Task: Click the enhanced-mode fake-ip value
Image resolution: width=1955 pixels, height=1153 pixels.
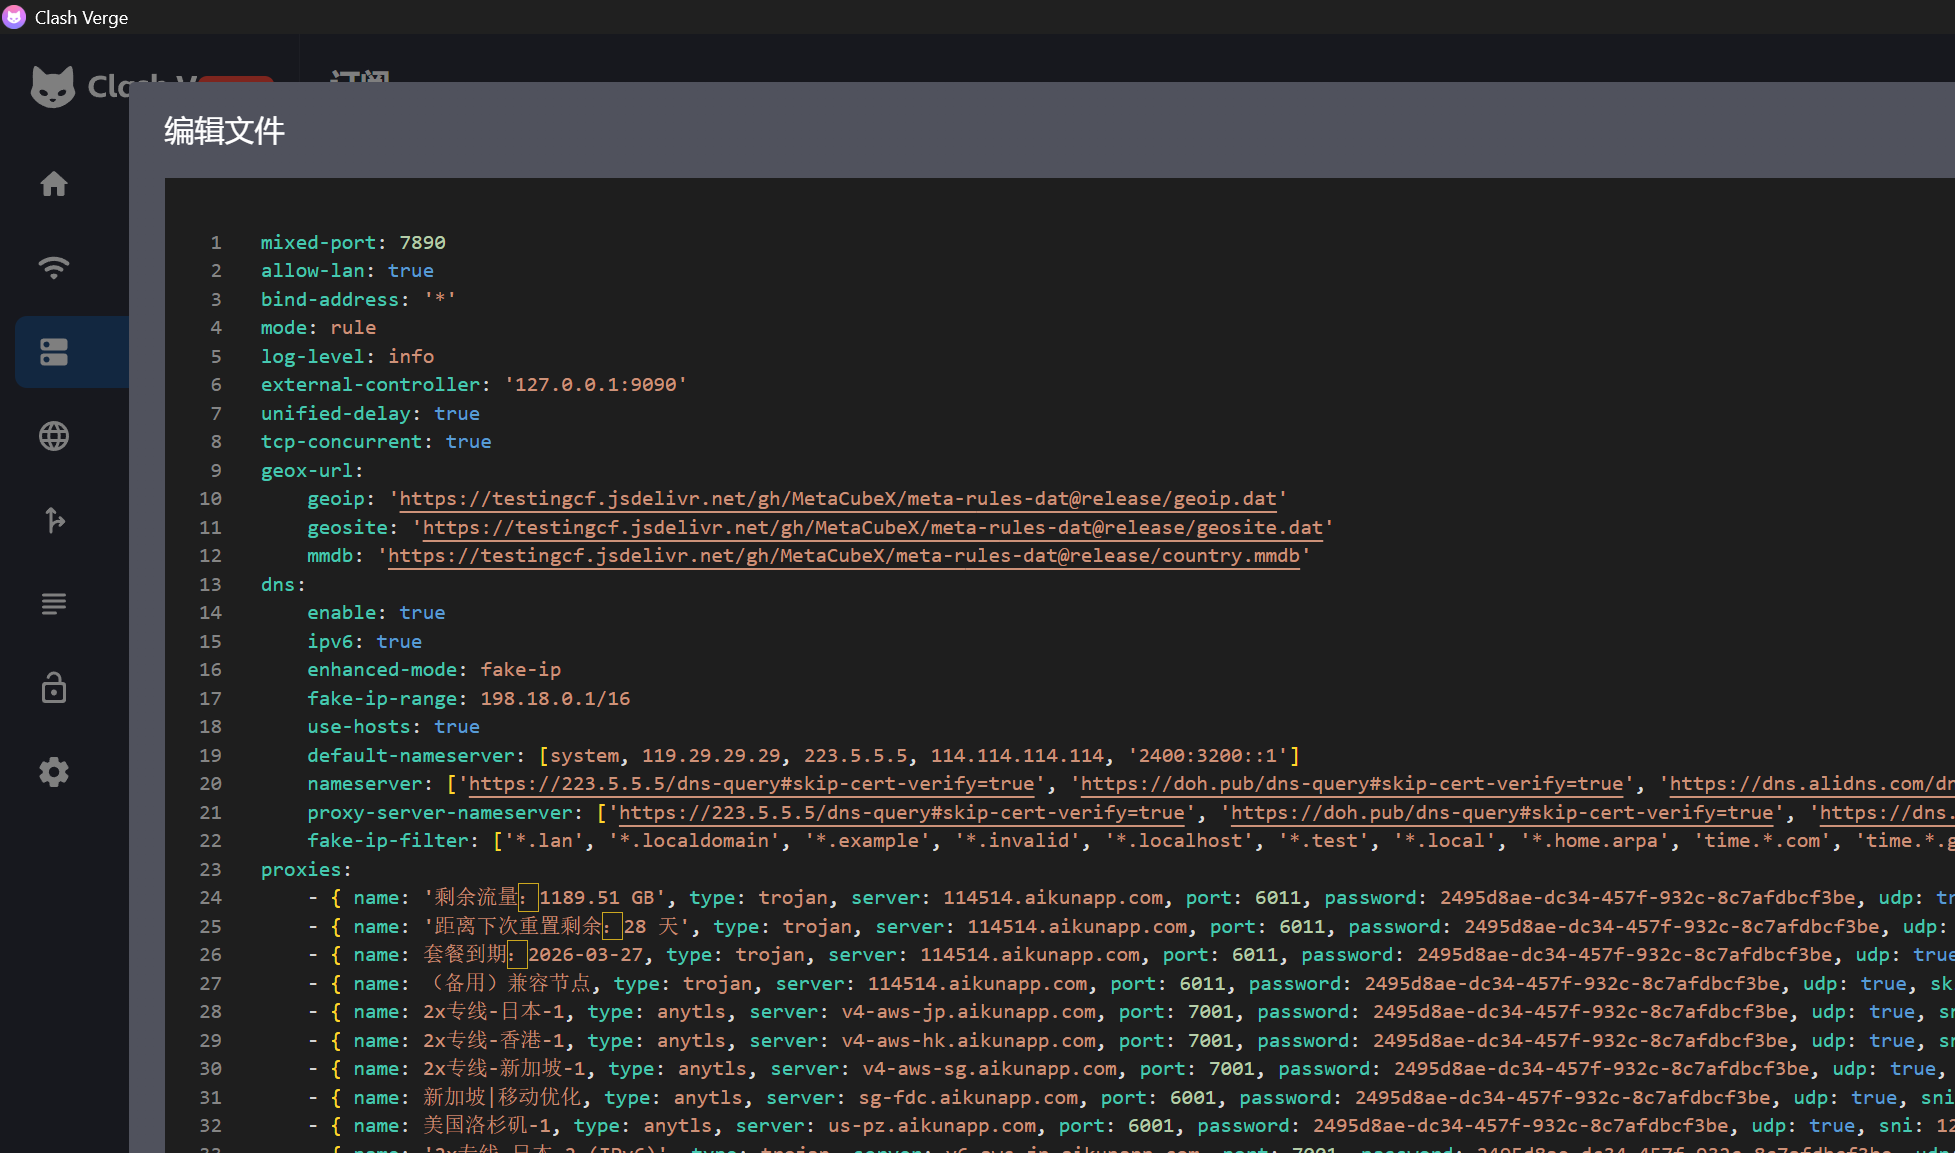Action: point(521,670)
